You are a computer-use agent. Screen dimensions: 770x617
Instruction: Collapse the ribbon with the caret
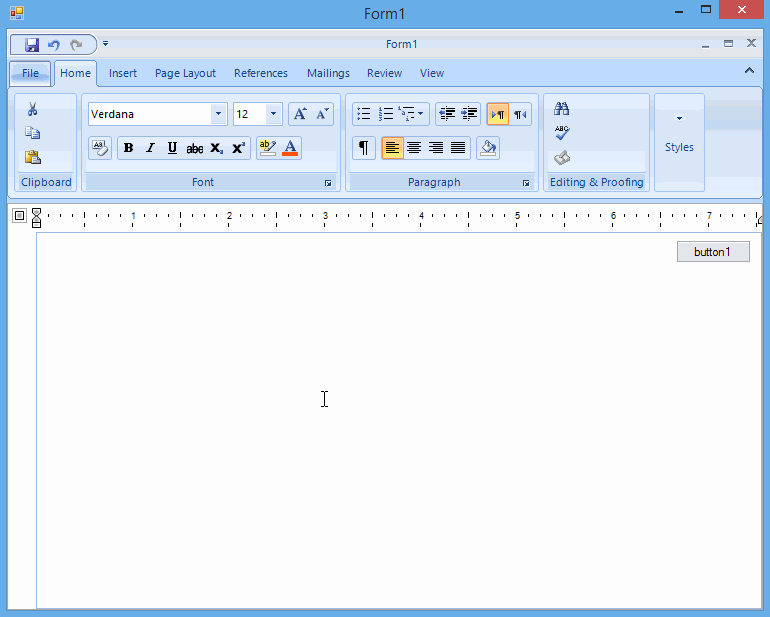point(749,70)
